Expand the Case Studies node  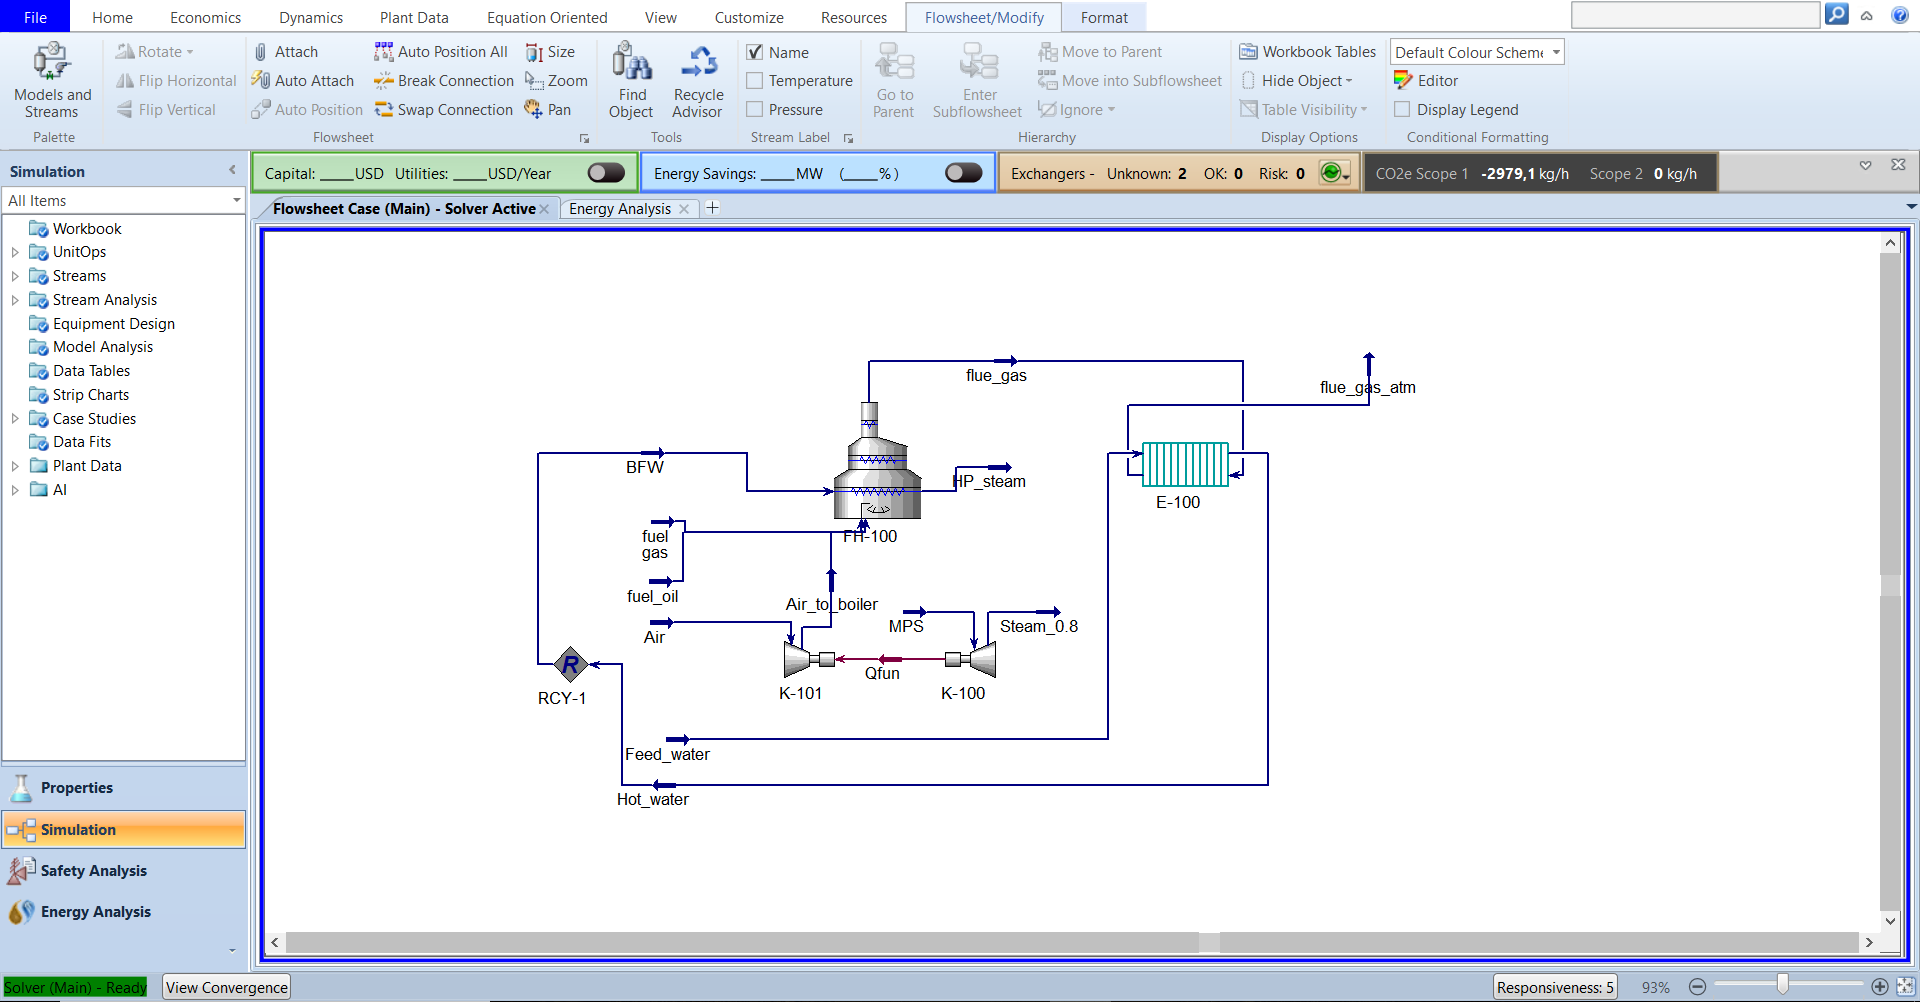(15, 419)
